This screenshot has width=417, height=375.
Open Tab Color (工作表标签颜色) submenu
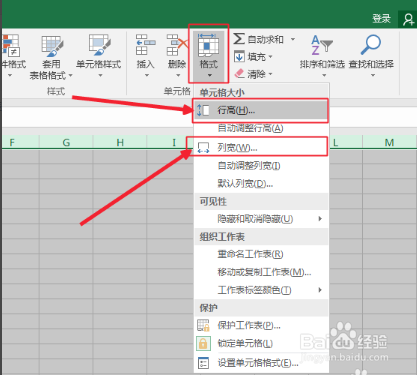[261, 290]
